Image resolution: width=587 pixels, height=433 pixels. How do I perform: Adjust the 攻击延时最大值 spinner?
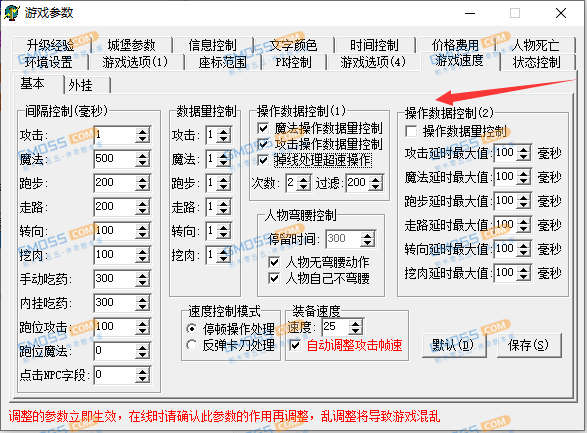pyautogui.click(x=524, y=153)
